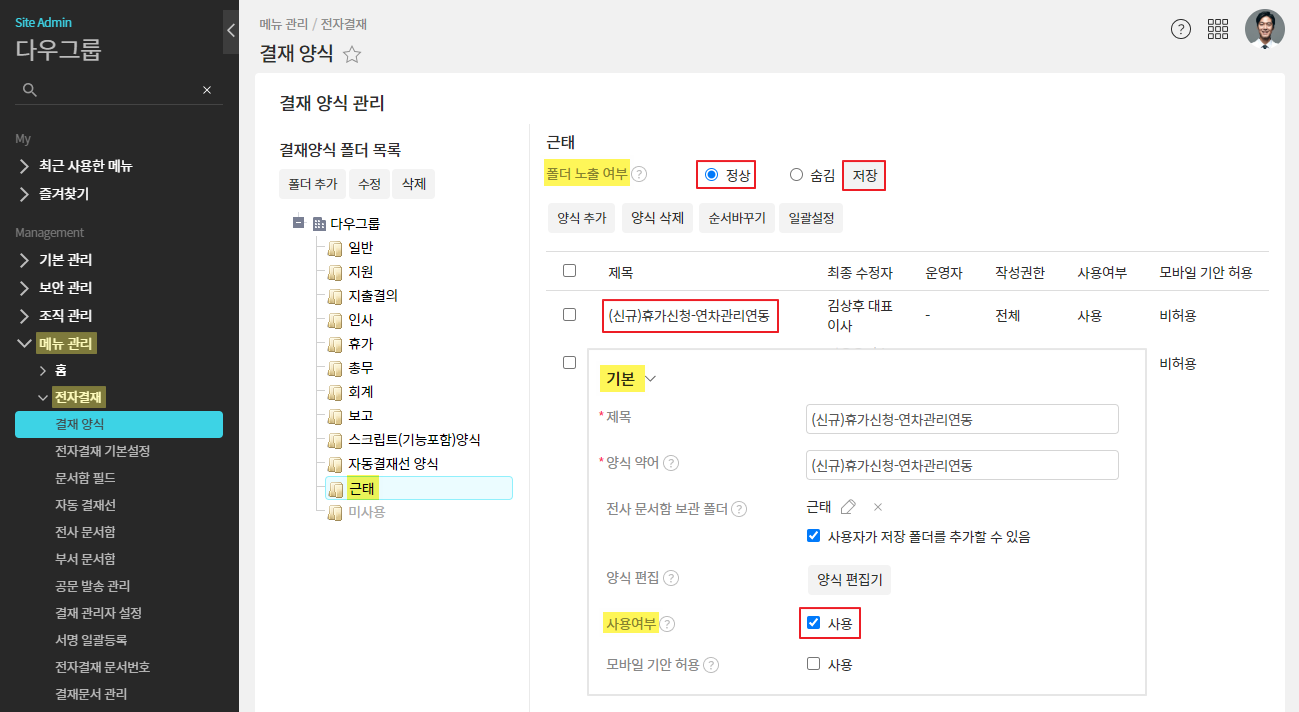Image resolution: width=1299 pixels, height=712 pixels.
Task: Collapse the sidebar with the arrow icon
Action: pyautogui.click(x=230, y=30)
